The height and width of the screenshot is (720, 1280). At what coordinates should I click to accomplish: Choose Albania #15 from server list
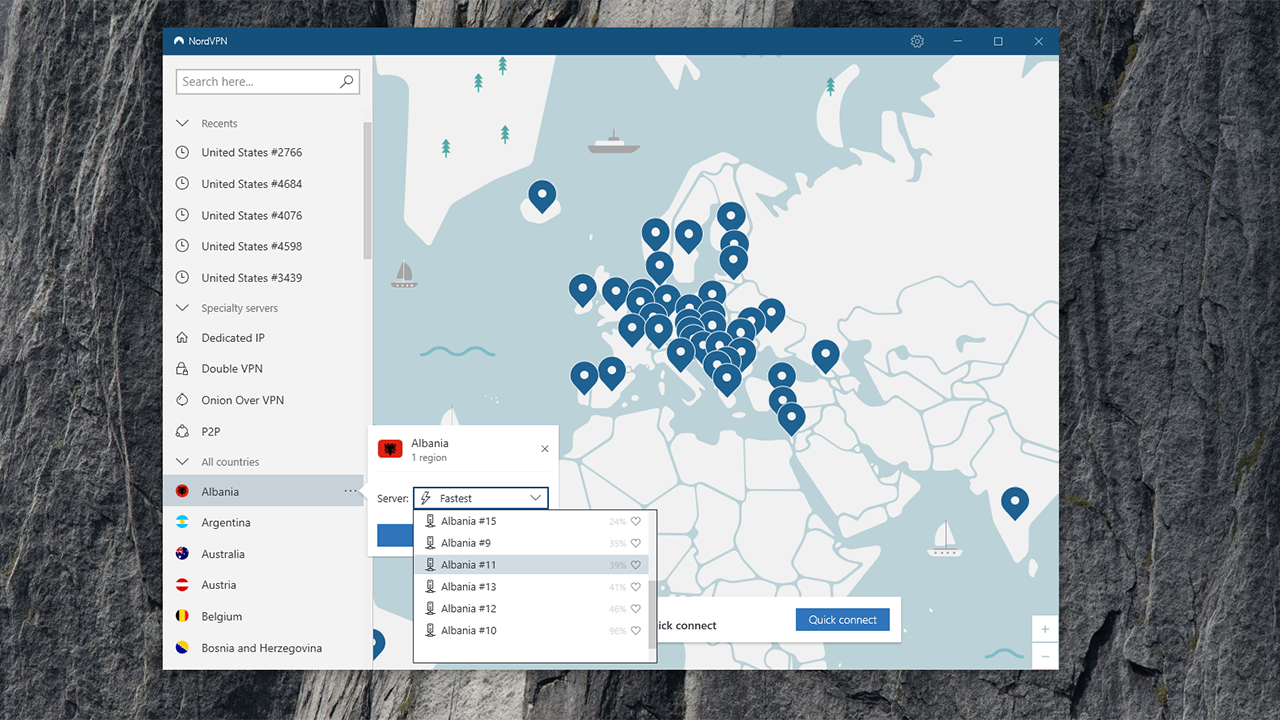tap(531, 521)
